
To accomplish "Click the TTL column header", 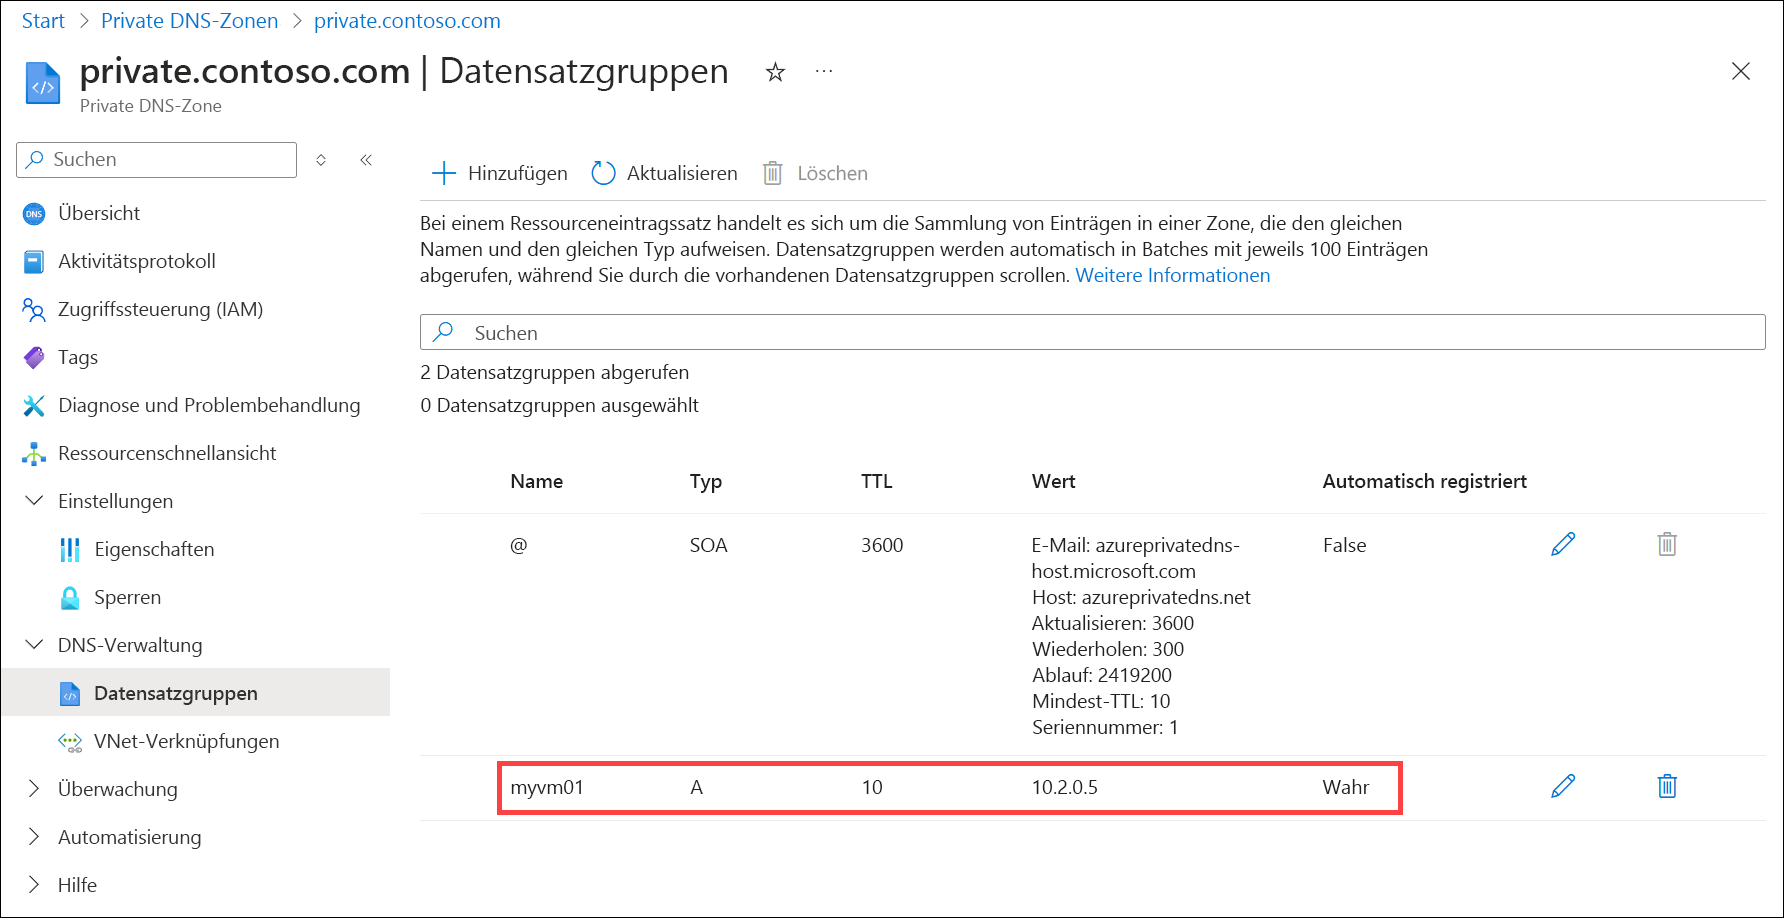I will pyautogui.click(x=876, y=481).
